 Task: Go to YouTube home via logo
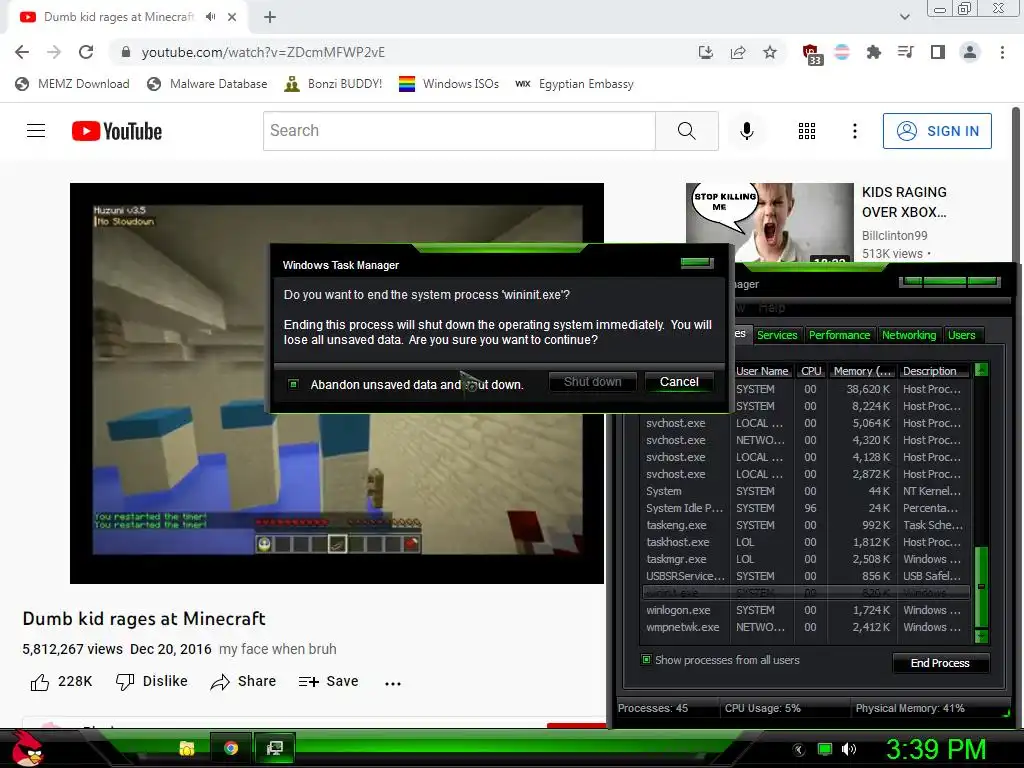(117, 131)
